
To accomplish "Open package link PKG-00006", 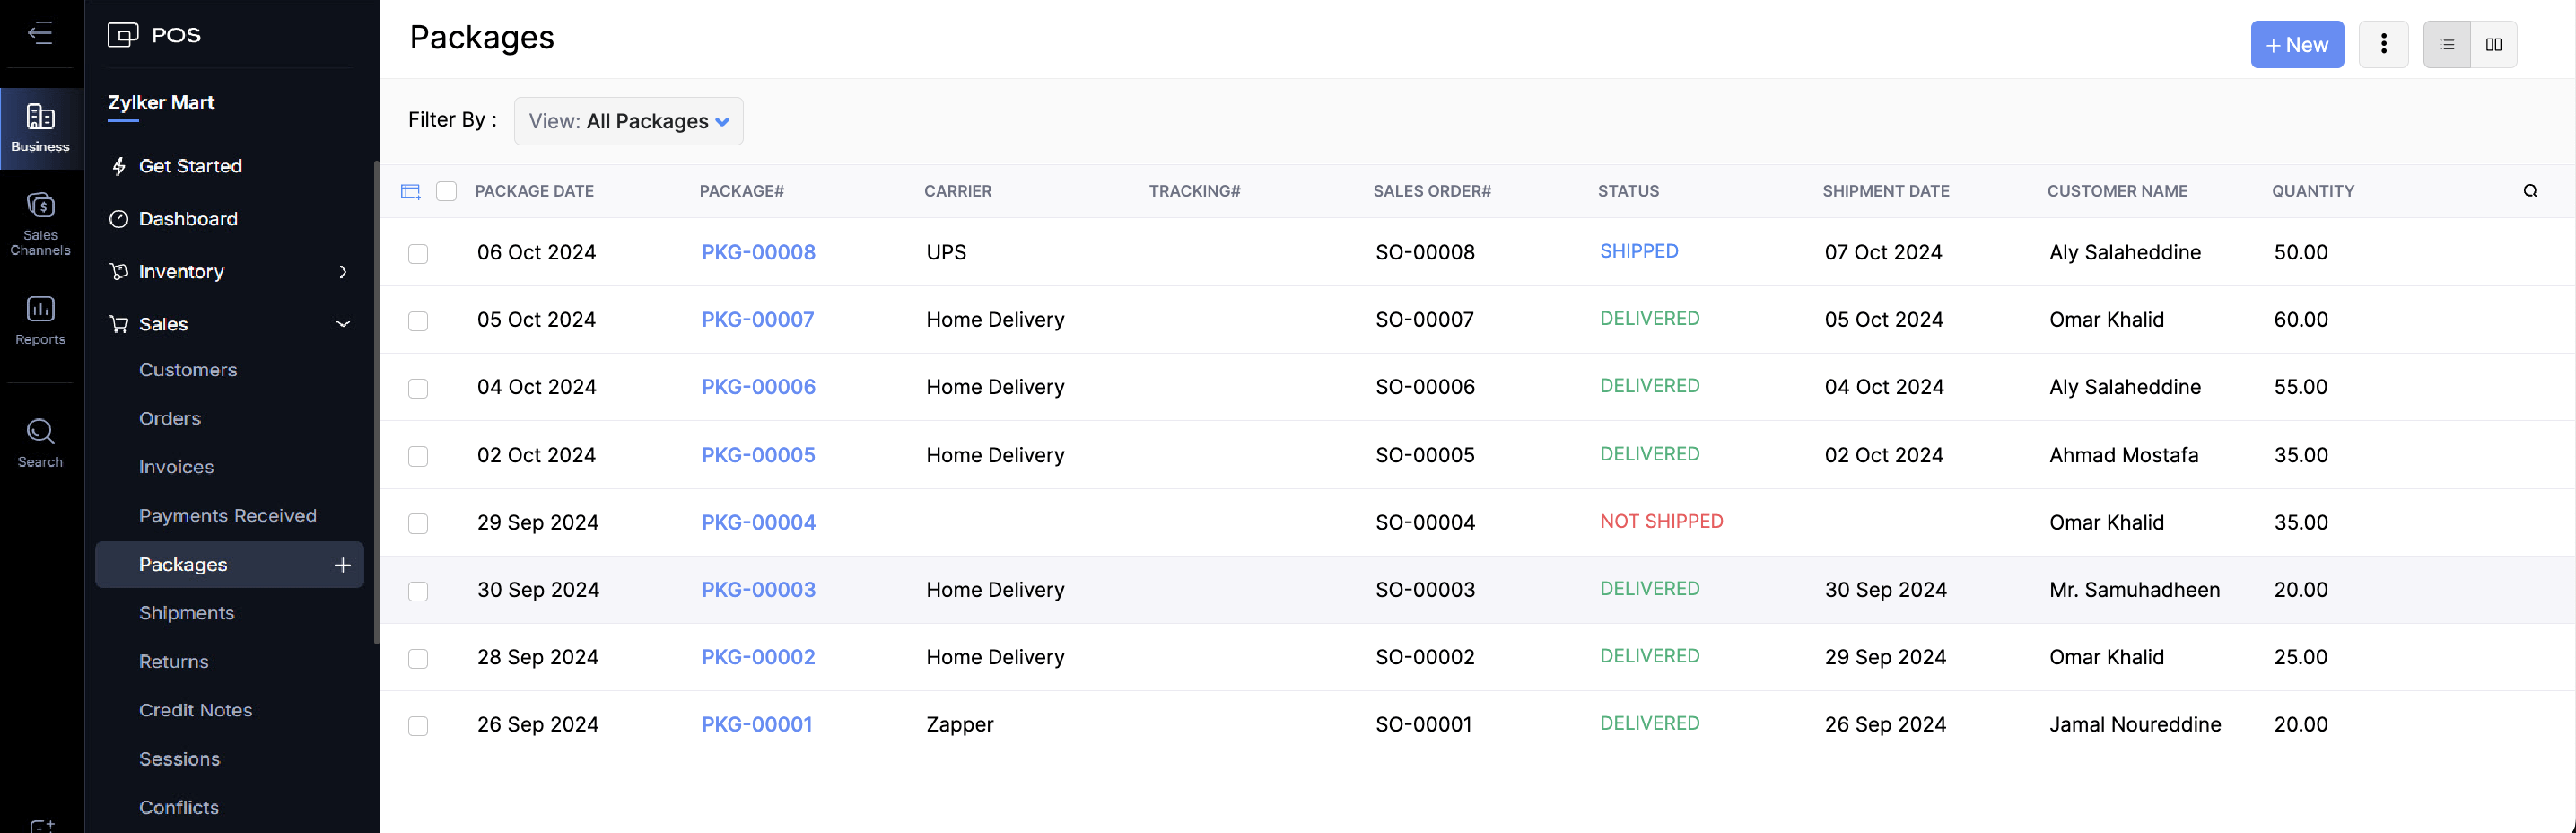I will [x=758, y=387].
